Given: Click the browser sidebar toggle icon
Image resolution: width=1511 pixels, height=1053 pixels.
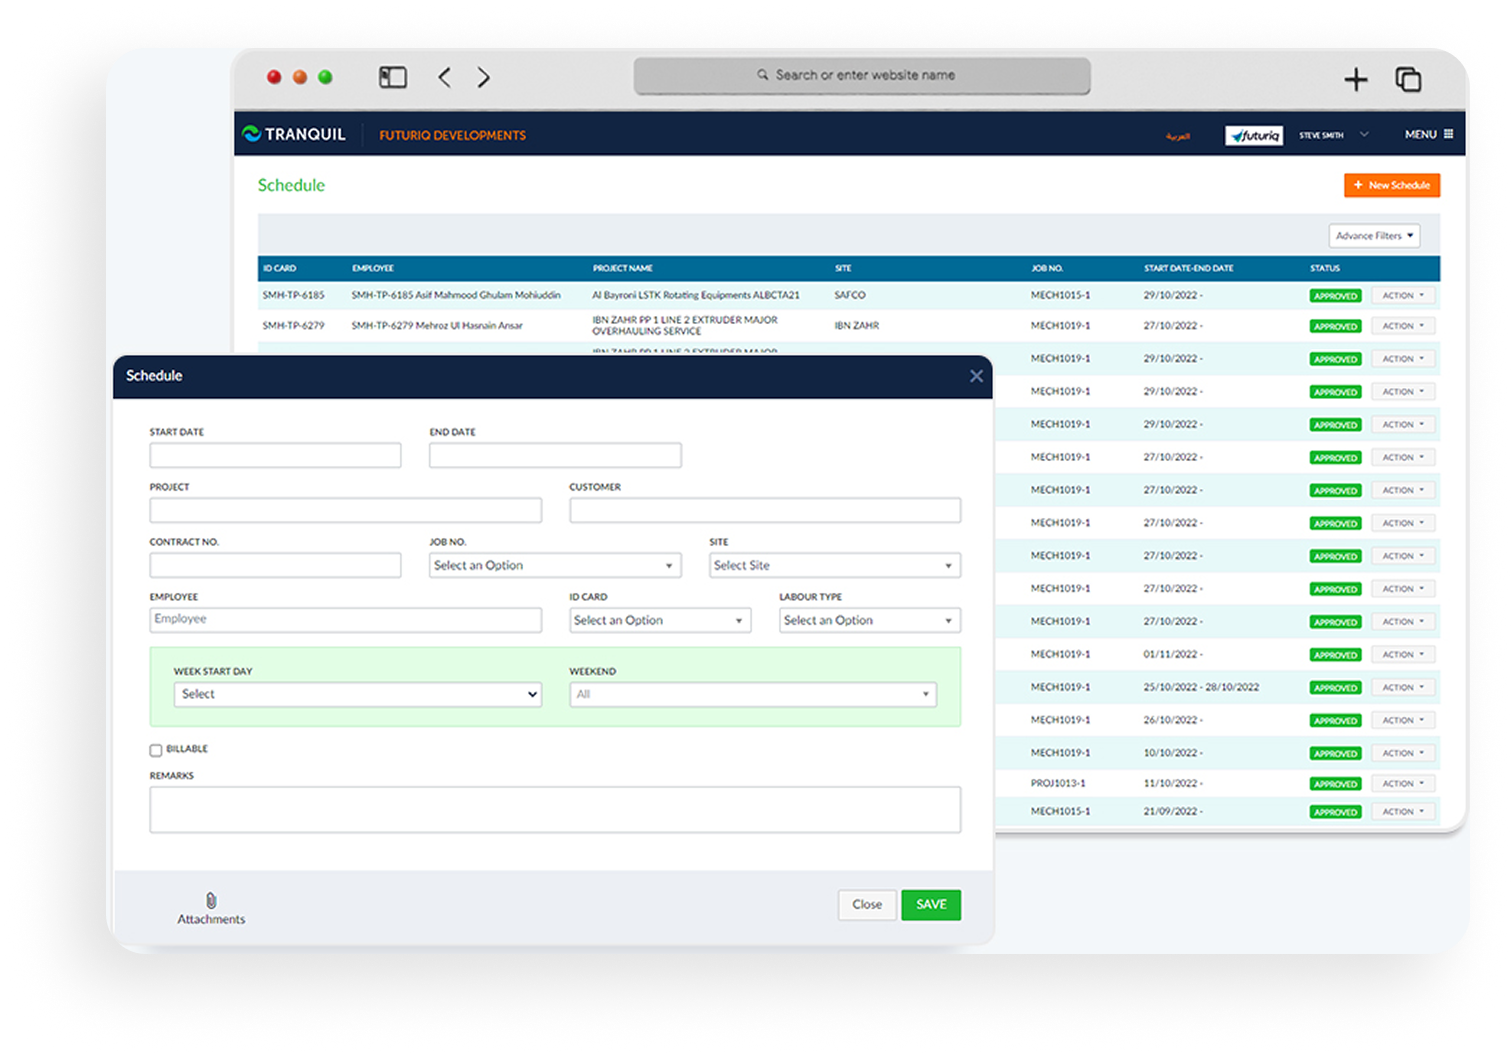Looking at the screenshot, I should (393, 77).
